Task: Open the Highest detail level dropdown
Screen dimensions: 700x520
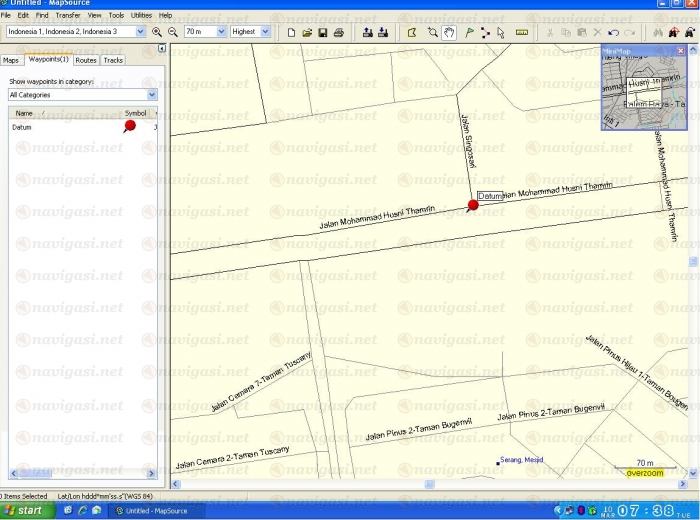Action: click(264, 32)
